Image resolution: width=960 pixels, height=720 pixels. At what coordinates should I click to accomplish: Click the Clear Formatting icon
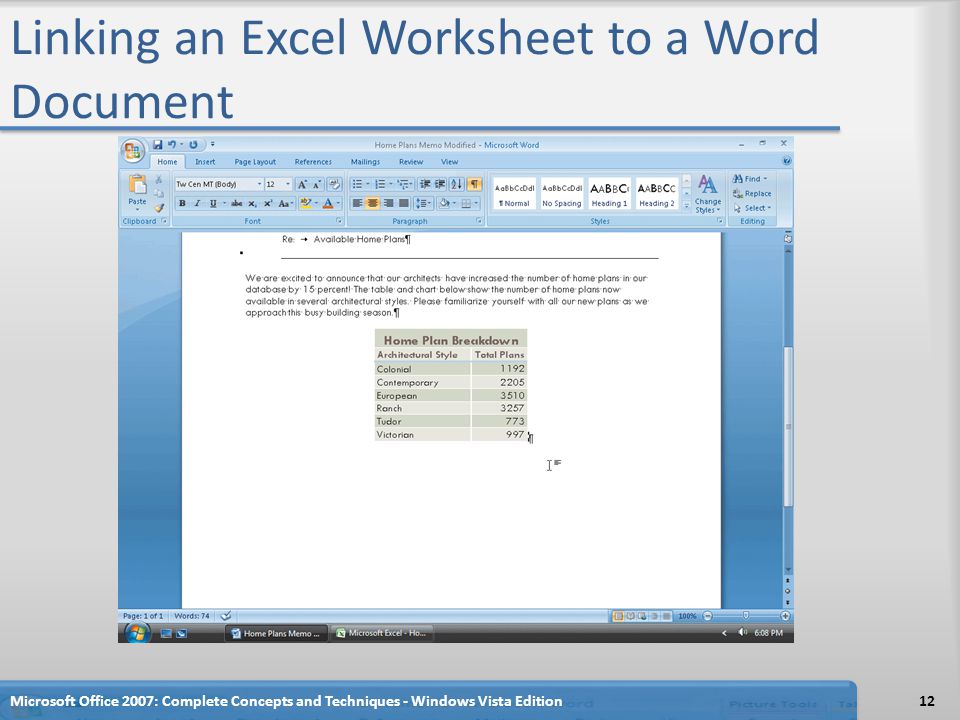[x=334, y=184]
